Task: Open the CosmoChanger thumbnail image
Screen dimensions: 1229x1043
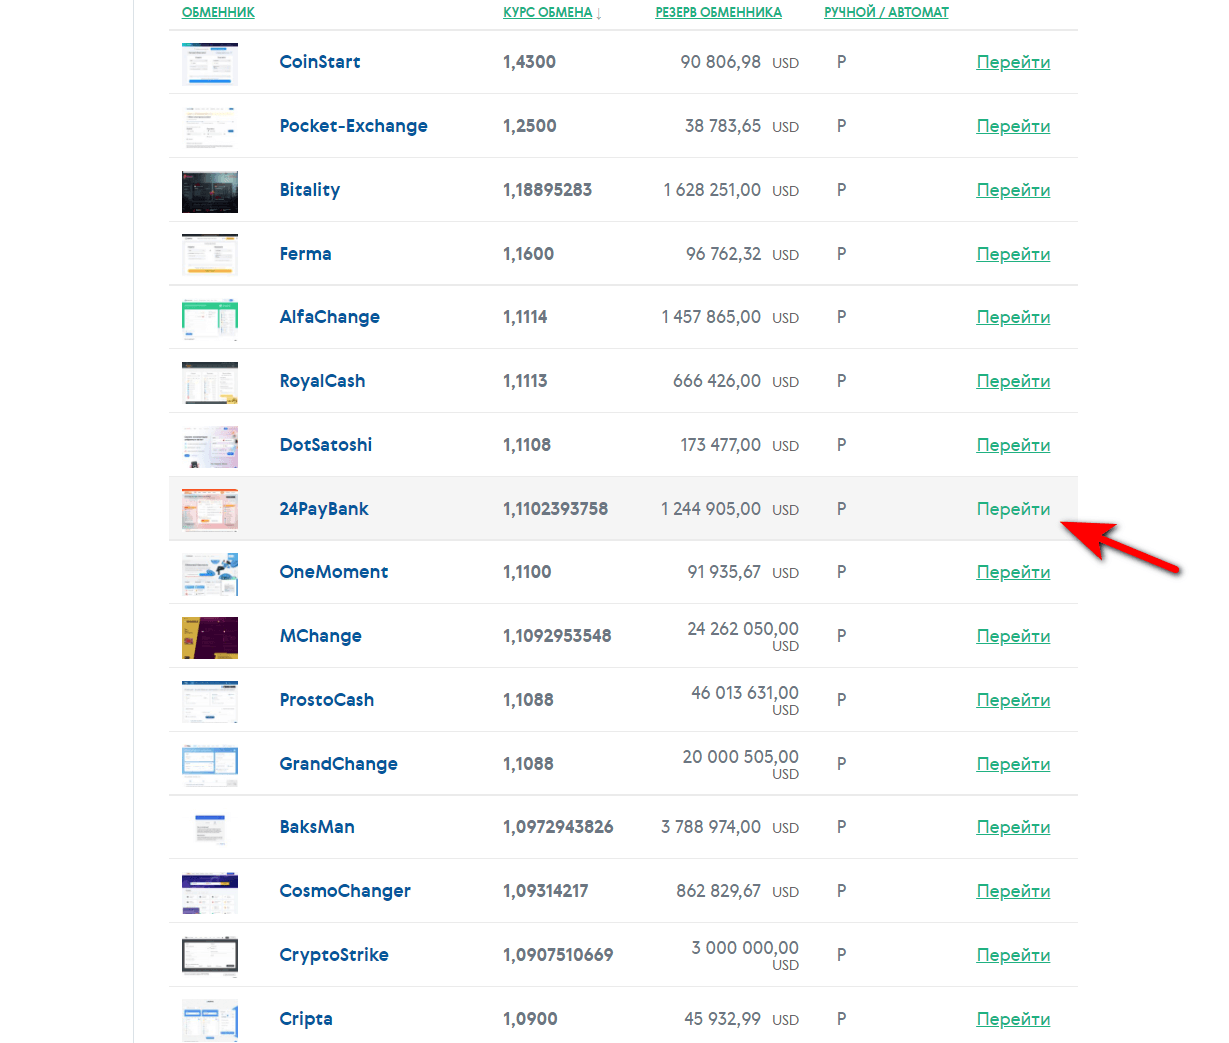Action: (210, 892)
